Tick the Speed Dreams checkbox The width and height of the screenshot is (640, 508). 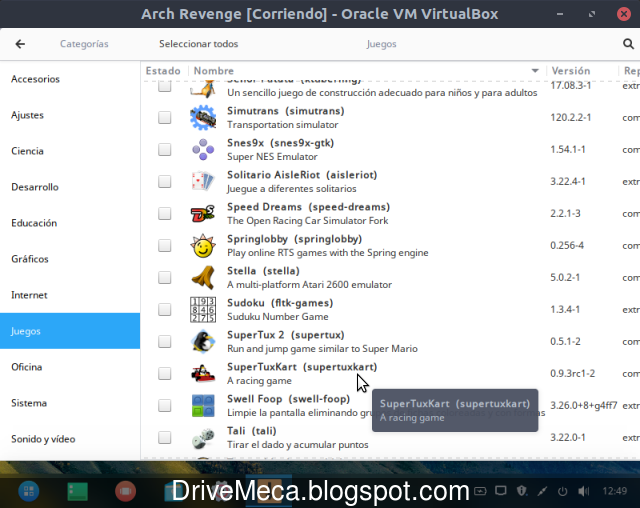(x=164, y=213)
